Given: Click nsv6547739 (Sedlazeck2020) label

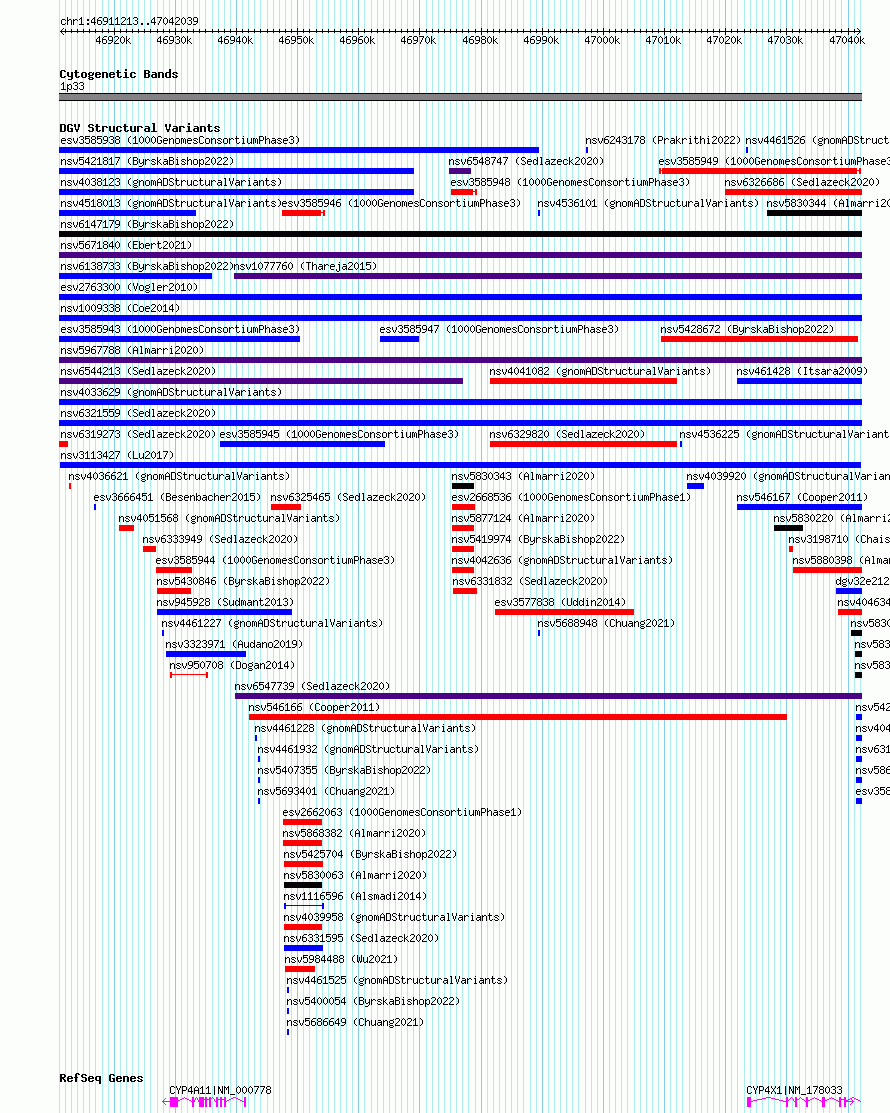Looking at the screenshot, I should click(x=312, y=686).
